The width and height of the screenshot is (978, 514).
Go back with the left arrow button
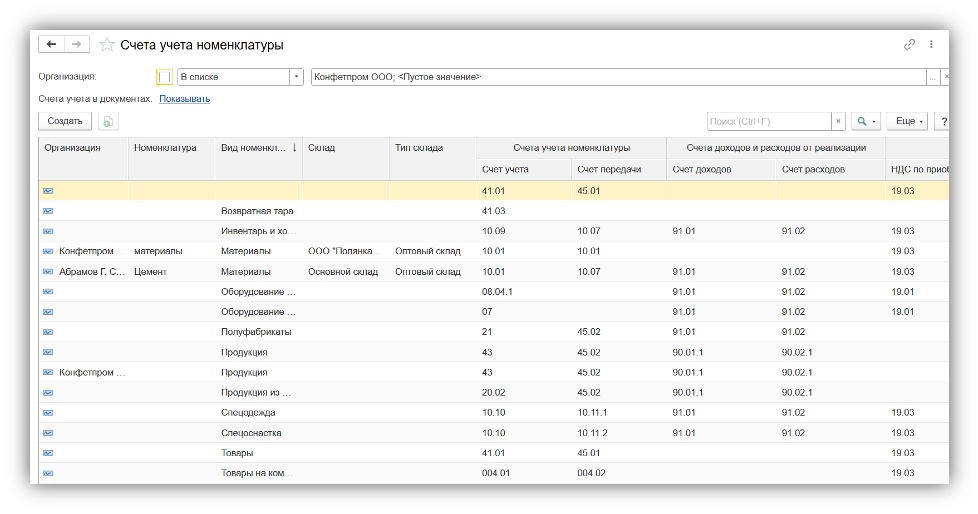[51, 45]
